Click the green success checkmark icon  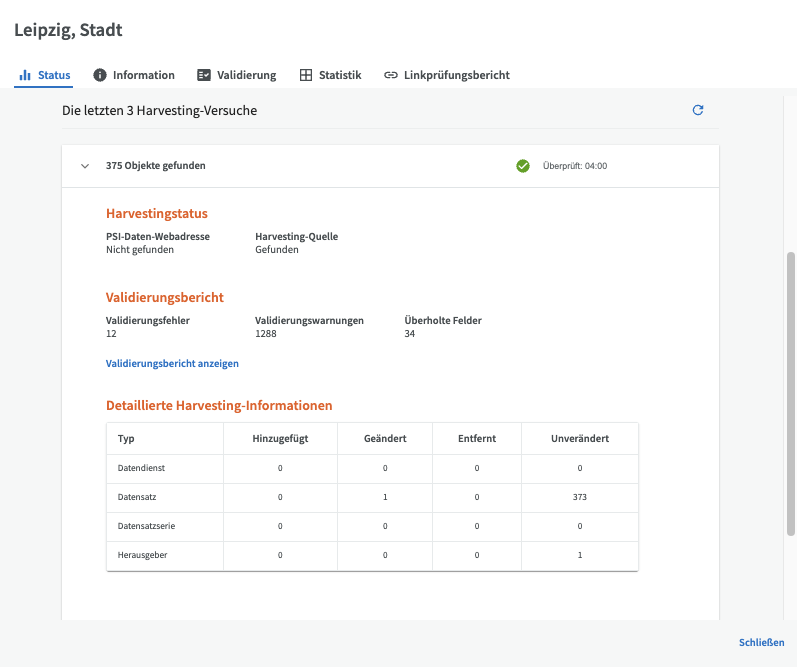point(523,166)
